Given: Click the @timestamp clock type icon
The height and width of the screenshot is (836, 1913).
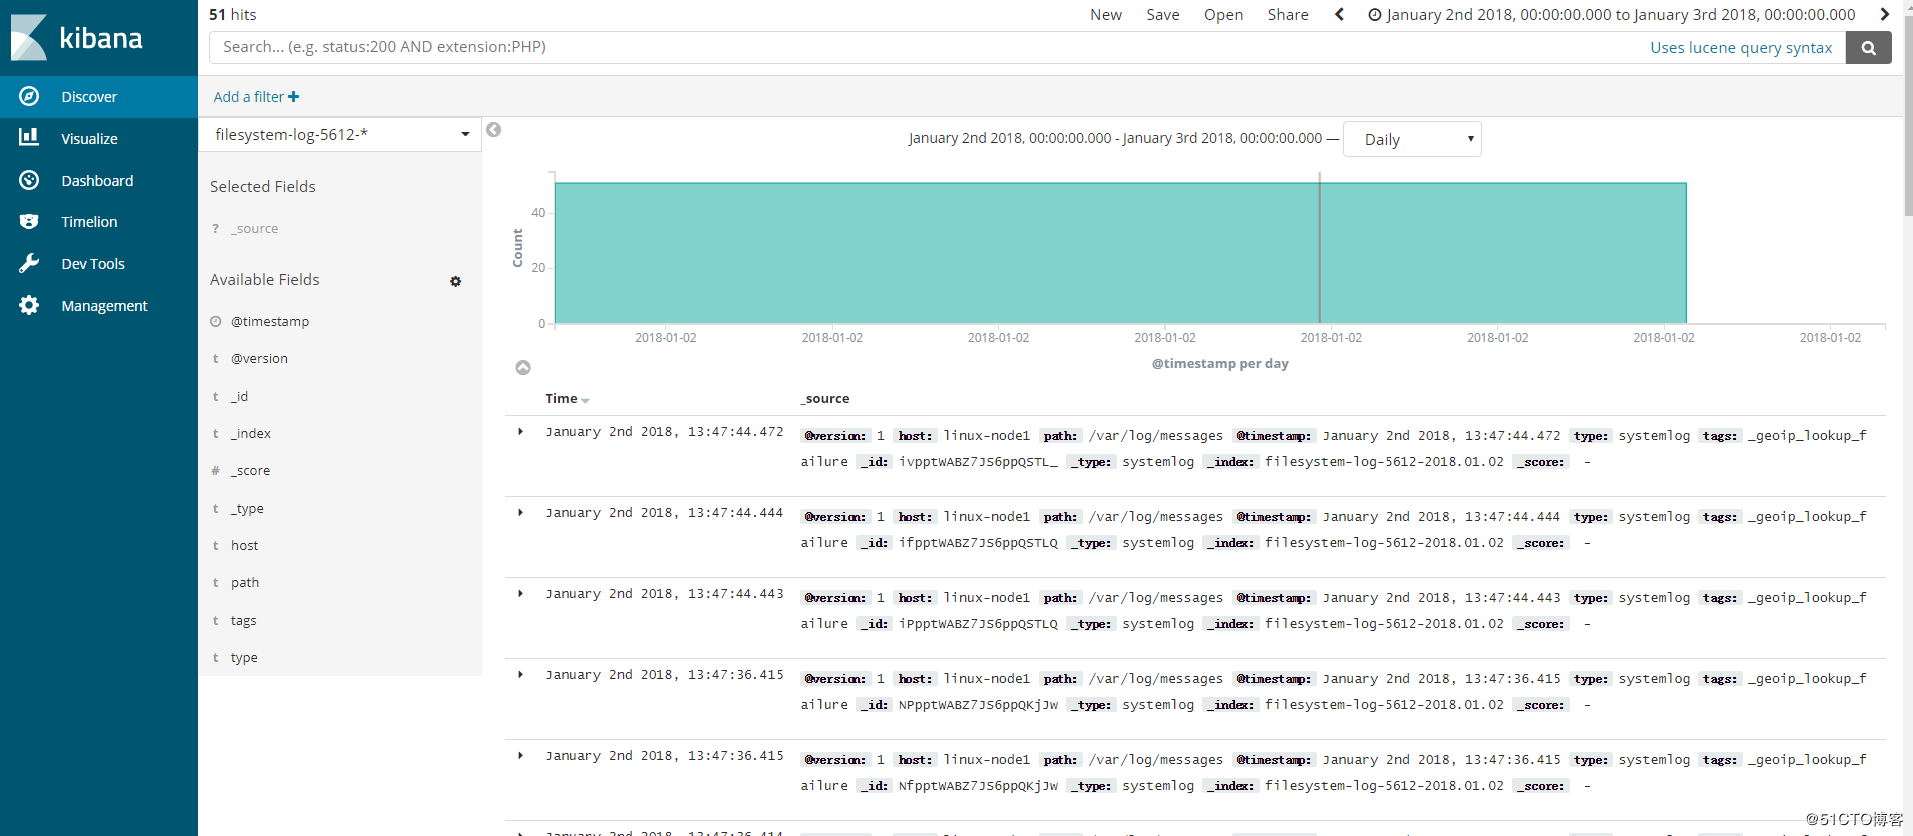Looking at the screenshot, I should coord(215,321).
